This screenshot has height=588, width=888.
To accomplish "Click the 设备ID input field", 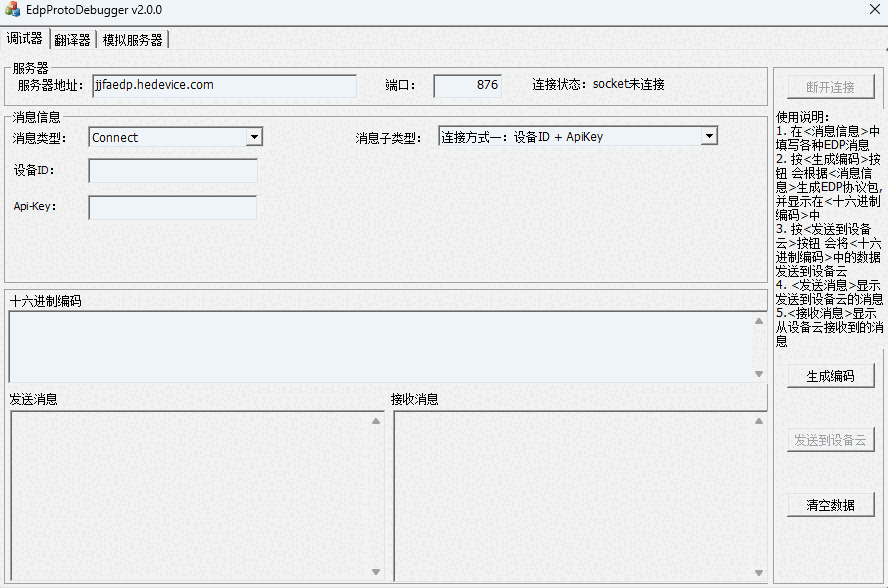I will (x=172, y=170).
